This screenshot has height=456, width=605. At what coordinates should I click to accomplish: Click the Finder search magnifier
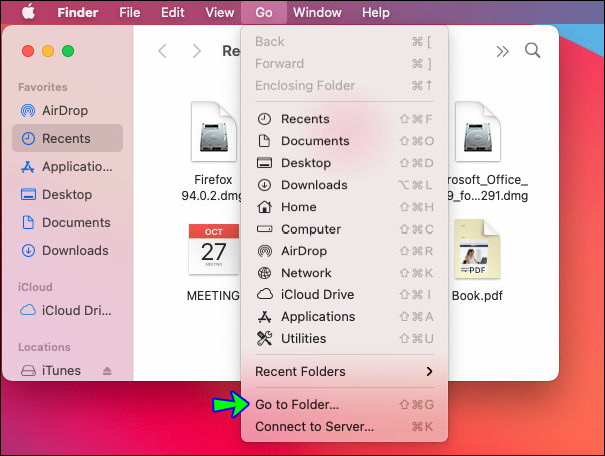pyautogui.click(x=532, y=51)
